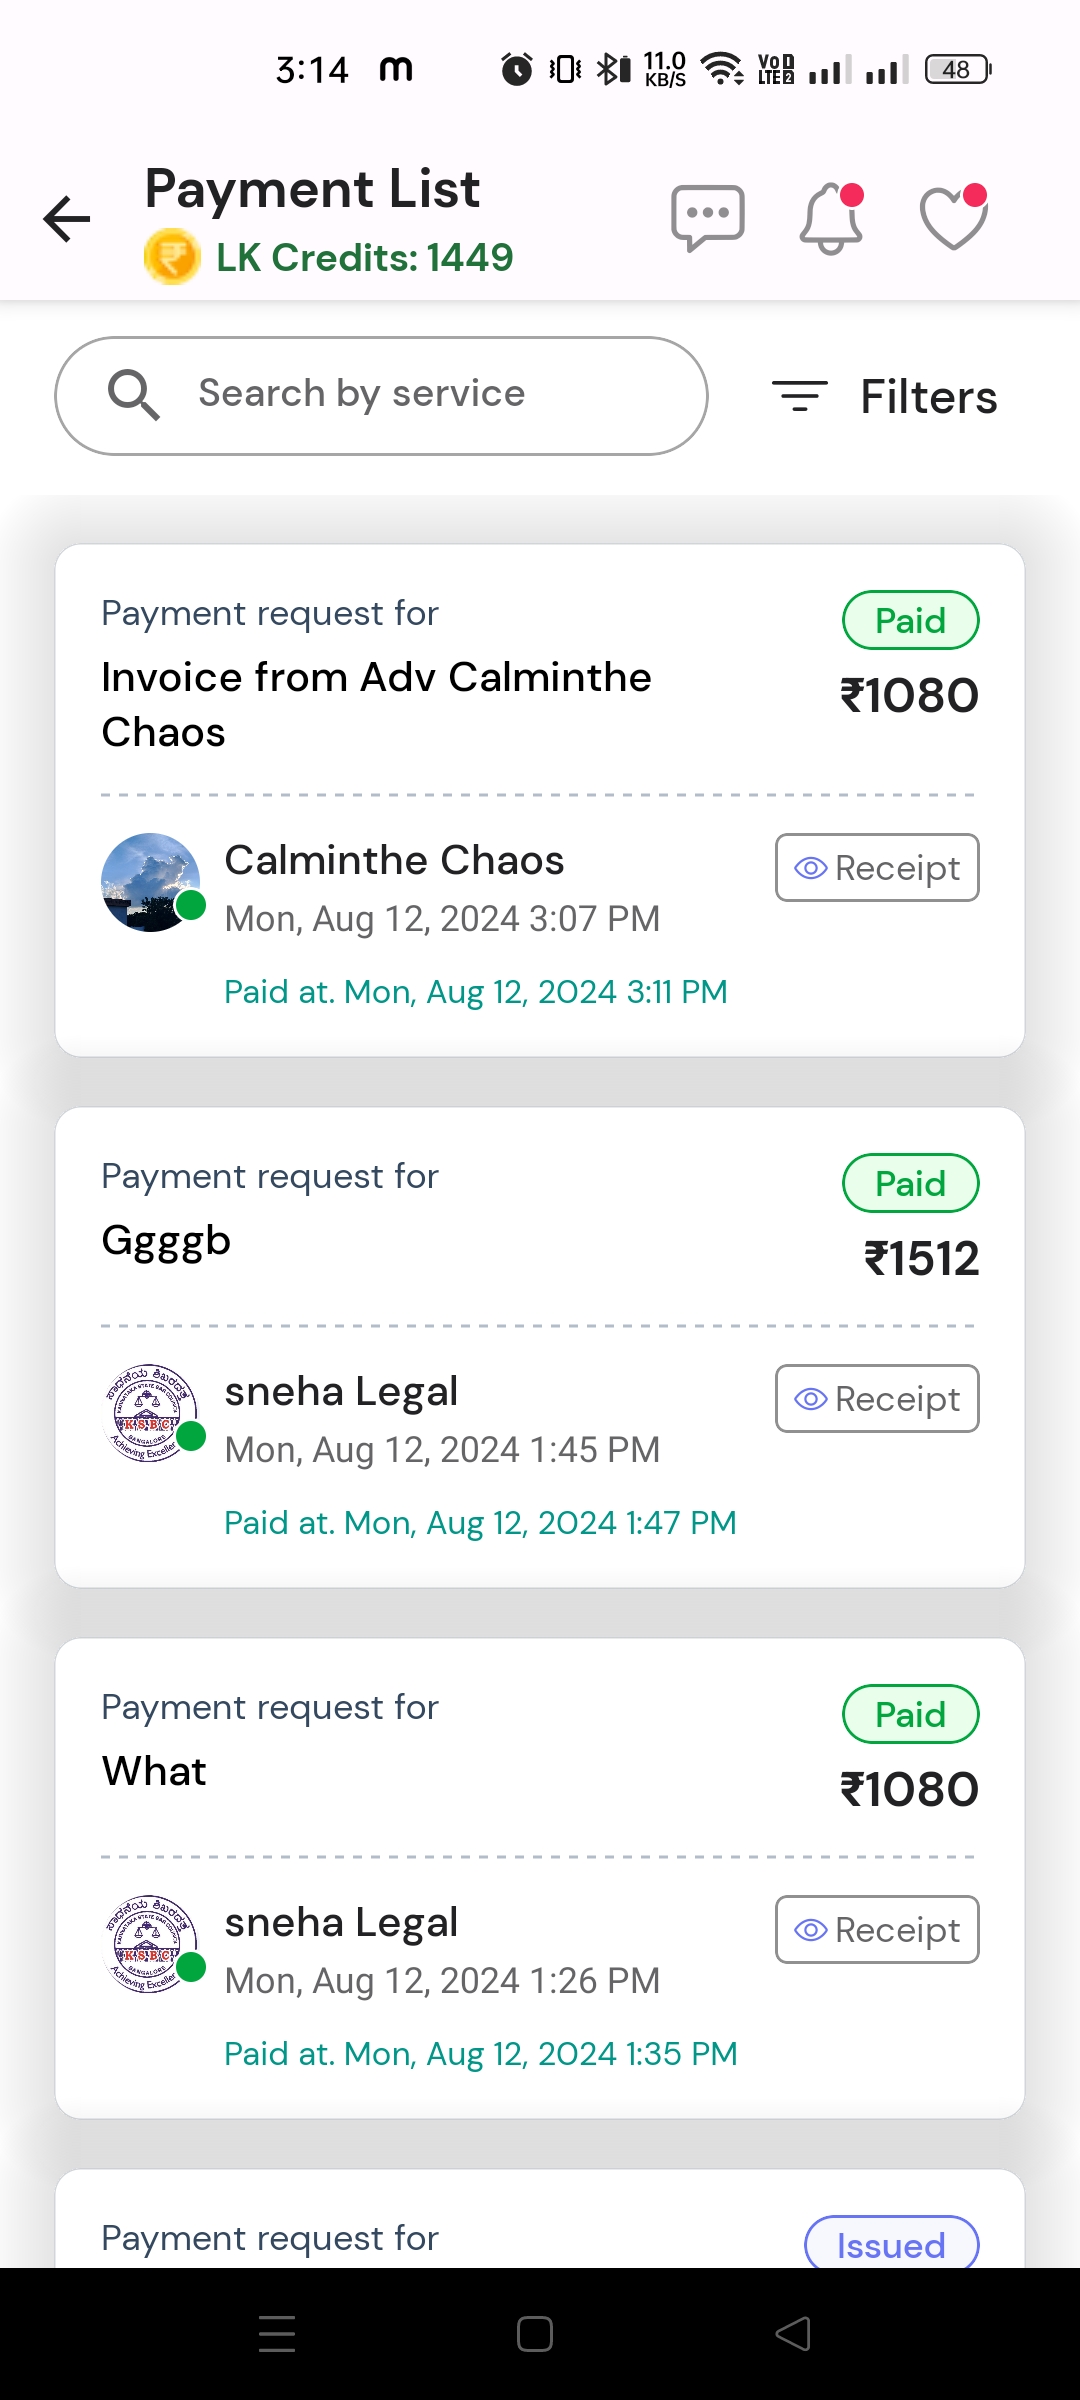Image resolution: width=1080 pixels, height=2400 pixels.
Task: View receipt for Calminthe Chaos payment
Action: tap(877, 868)
